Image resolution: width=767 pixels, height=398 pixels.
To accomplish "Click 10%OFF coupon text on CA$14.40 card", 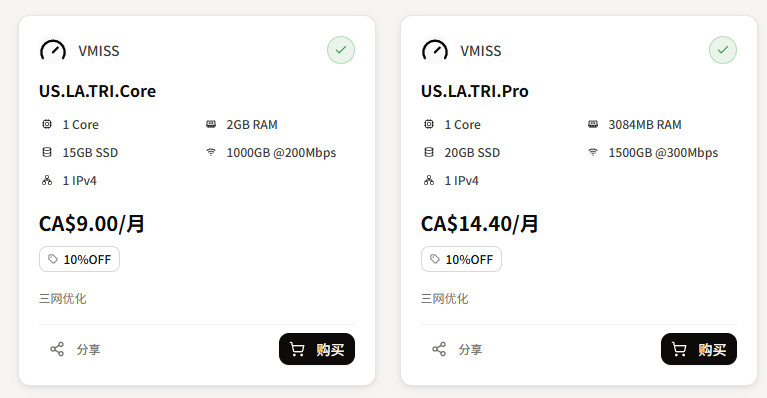I will (x=469, y=260).
